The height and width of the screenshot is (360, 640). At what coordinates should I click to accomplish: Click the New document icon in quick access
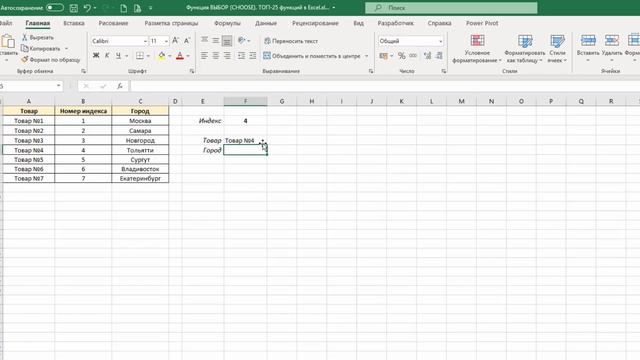(123, 8)
